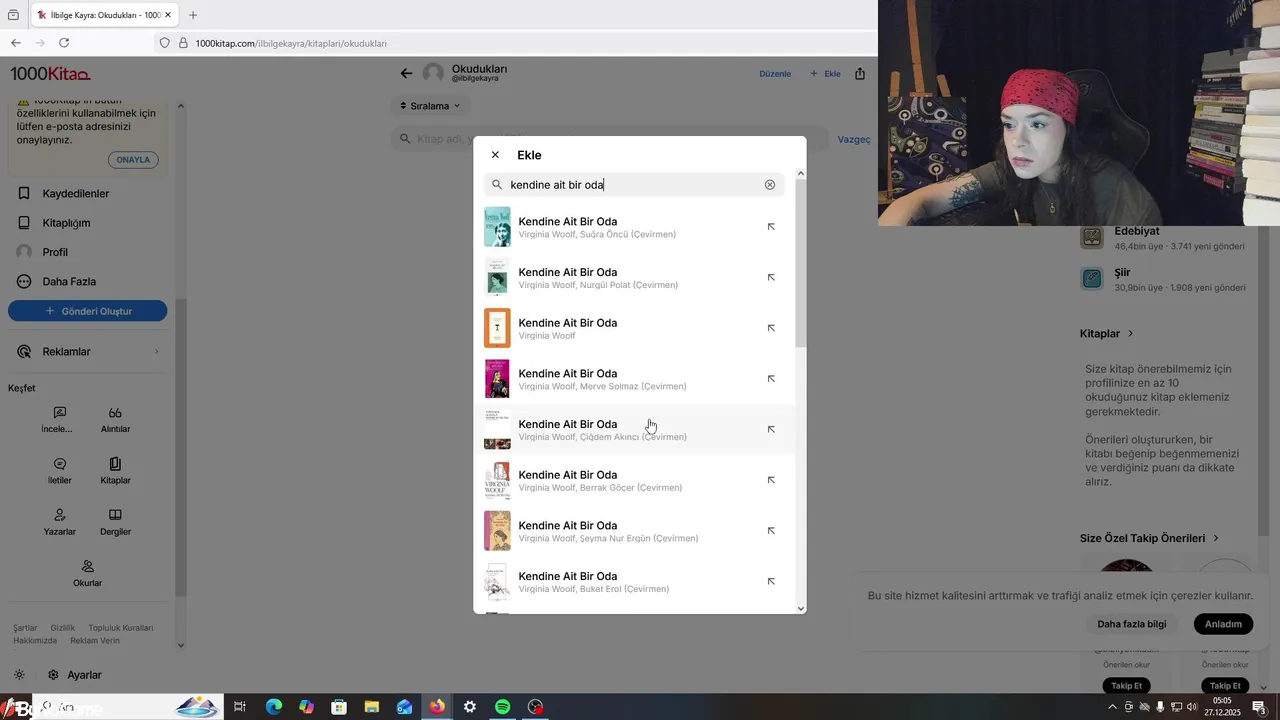Click the Ekle results scrollbar thumb

(x=801, y=264)
